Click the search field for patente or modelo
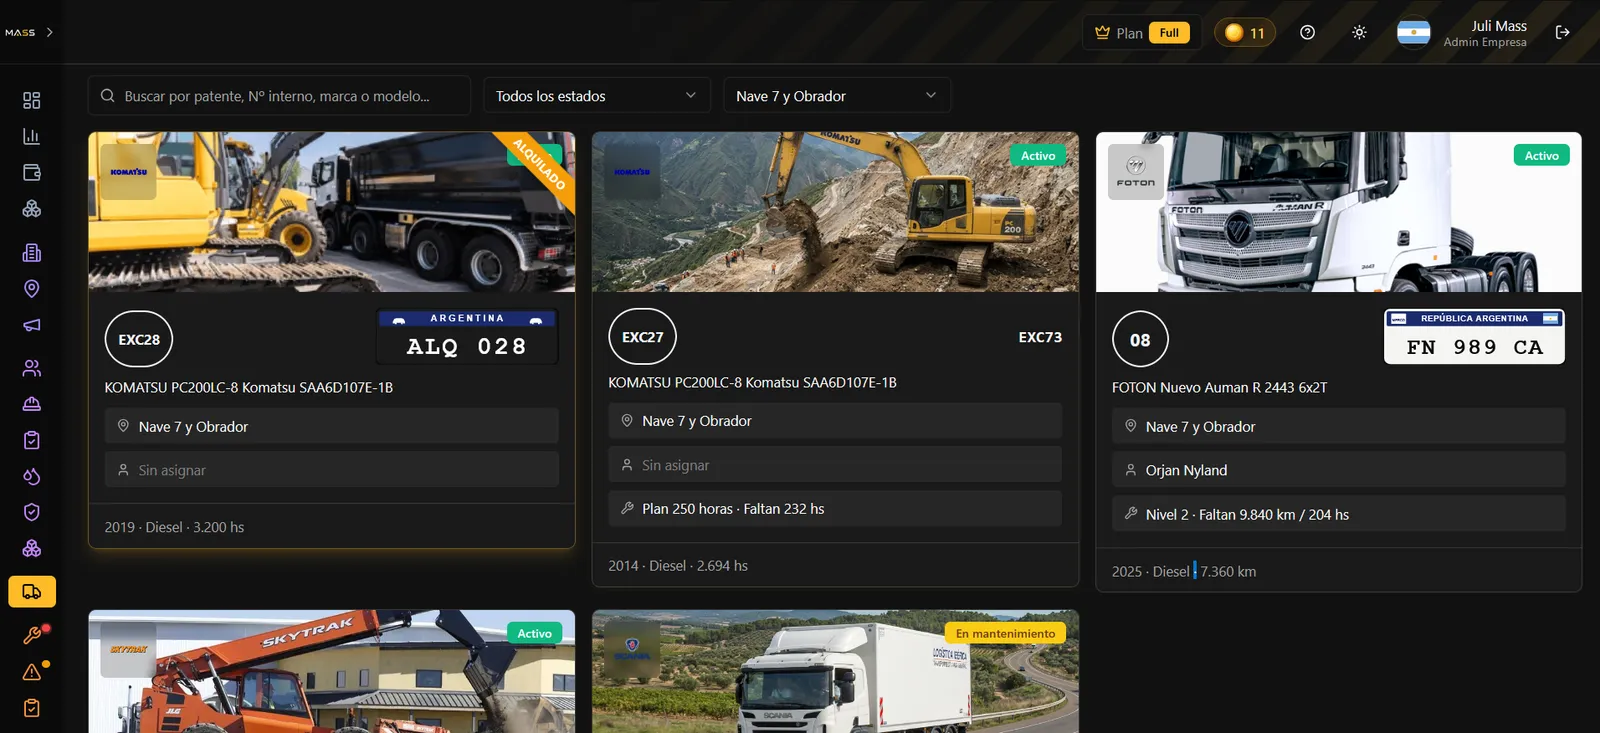Screen dimensions: 1600x733 click(x=279, y=96)
